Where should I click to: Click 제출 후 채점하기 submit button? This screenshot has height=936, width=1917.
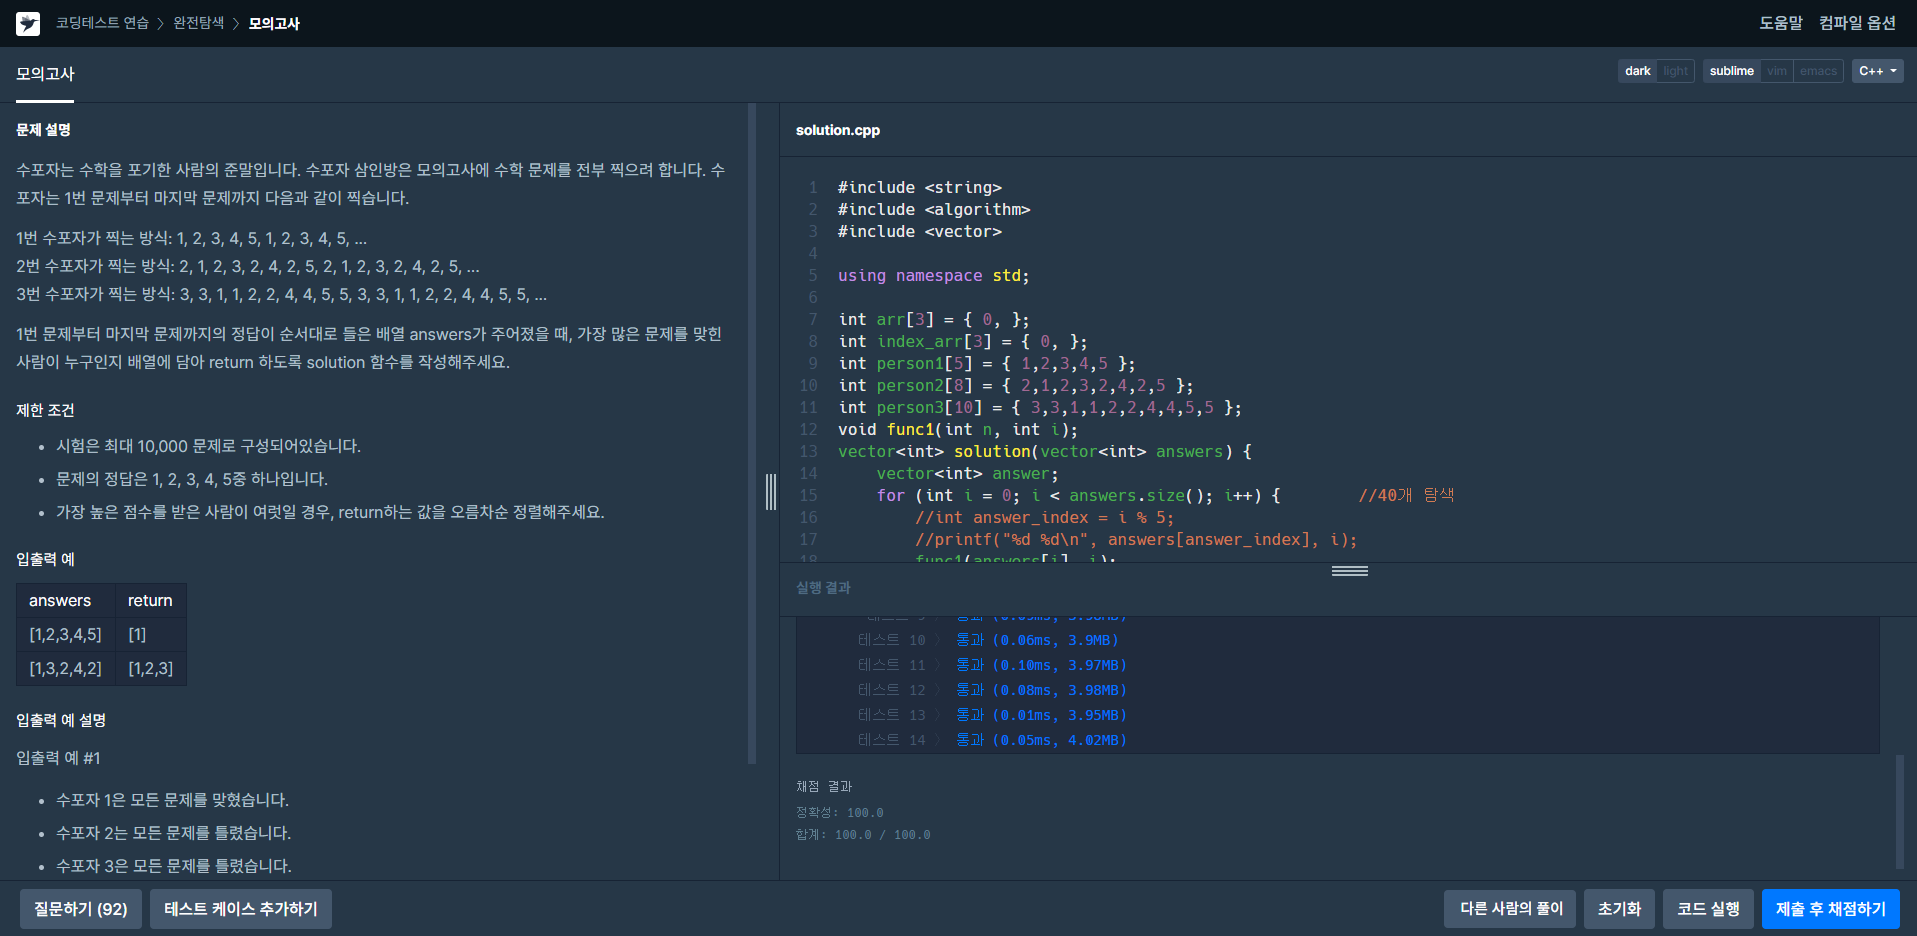[x=1830, y=909]
